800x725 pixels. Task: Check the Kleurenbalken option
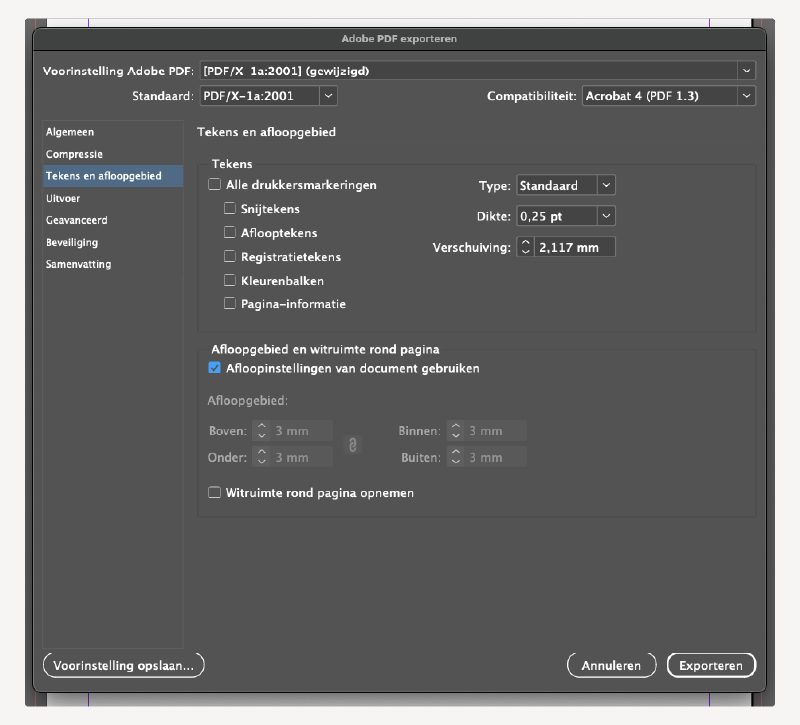(230, 280)
